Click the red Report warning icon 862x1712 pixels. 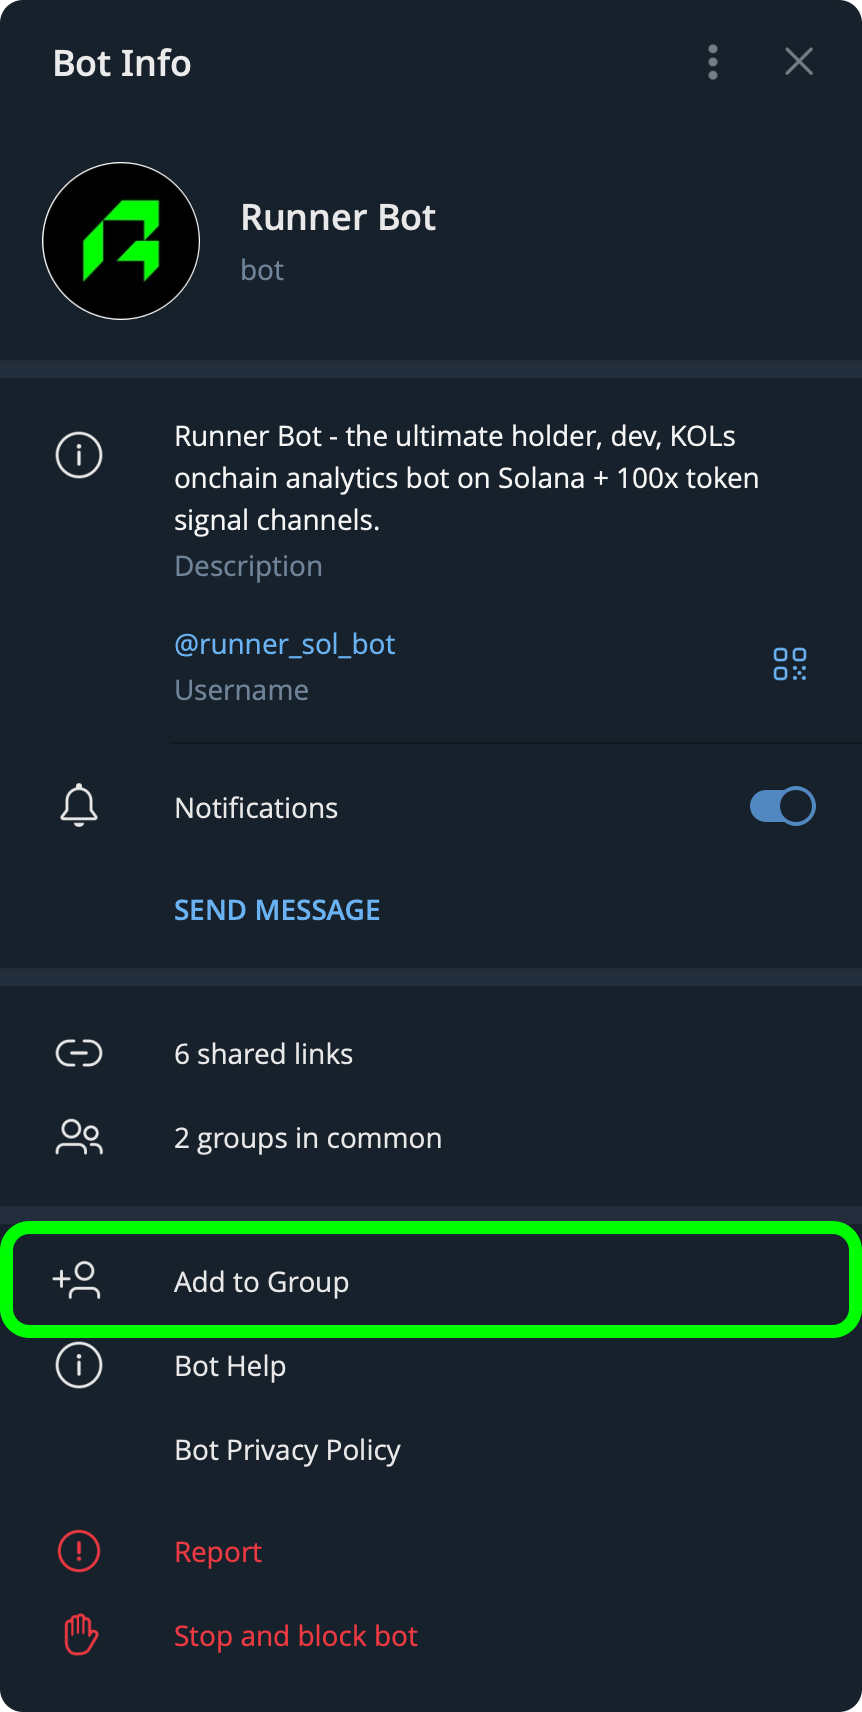pos(79,1551)
